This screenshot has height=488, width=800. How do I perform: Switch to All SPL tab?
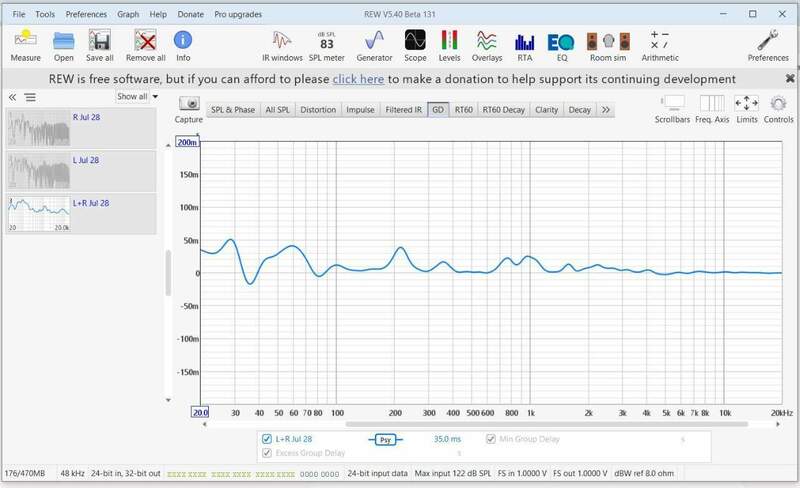pyautogui.click(x=278, y=110)
